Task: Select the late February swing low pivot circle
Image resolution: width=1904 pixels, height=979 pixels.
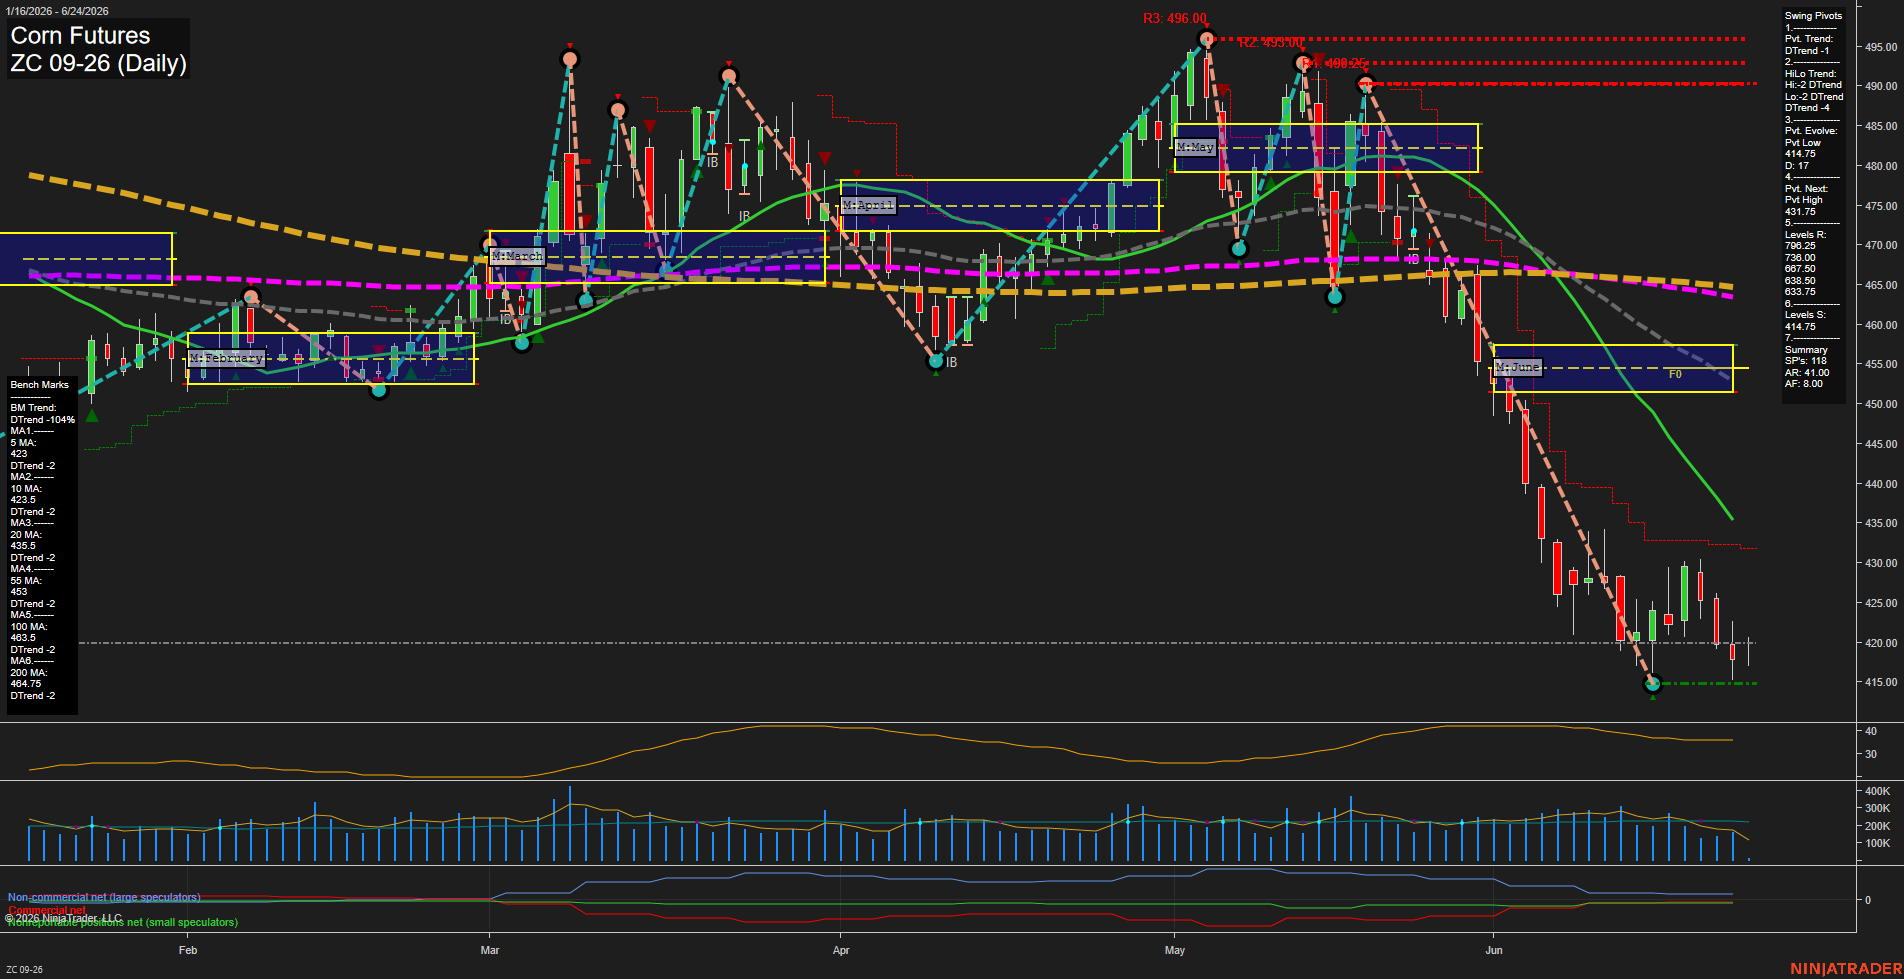Action: (x=379, y=390)
